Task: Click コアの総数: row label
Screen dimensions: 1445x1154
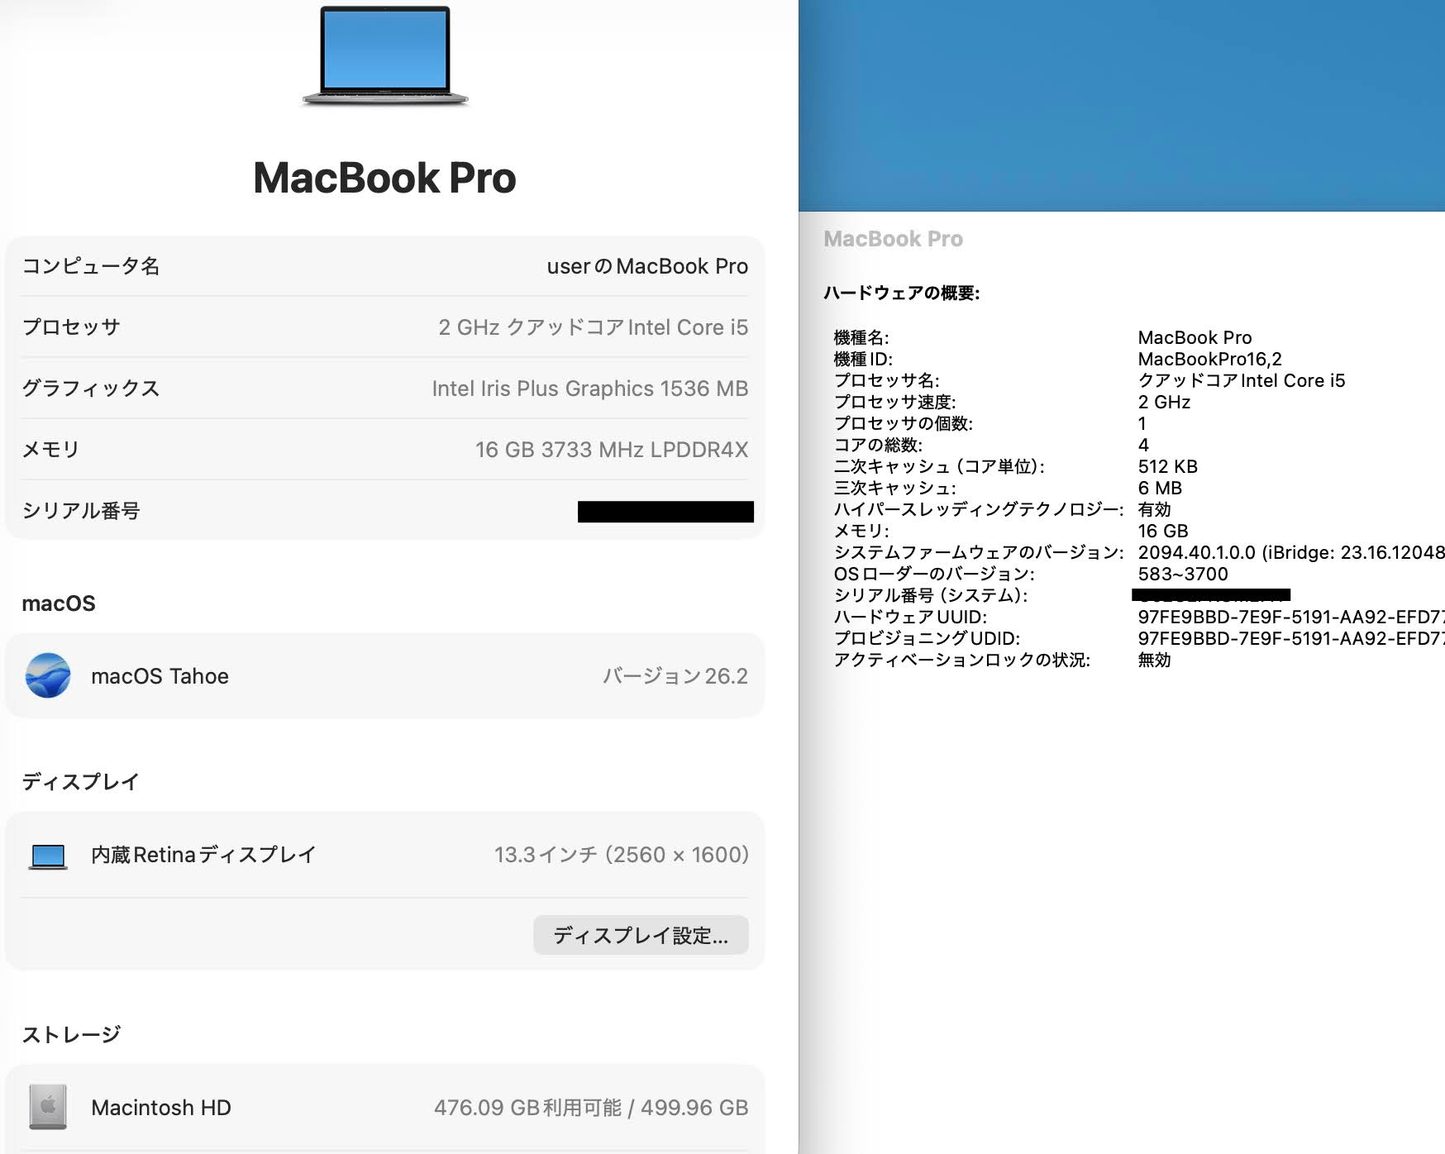Action: tap(878, 445)
